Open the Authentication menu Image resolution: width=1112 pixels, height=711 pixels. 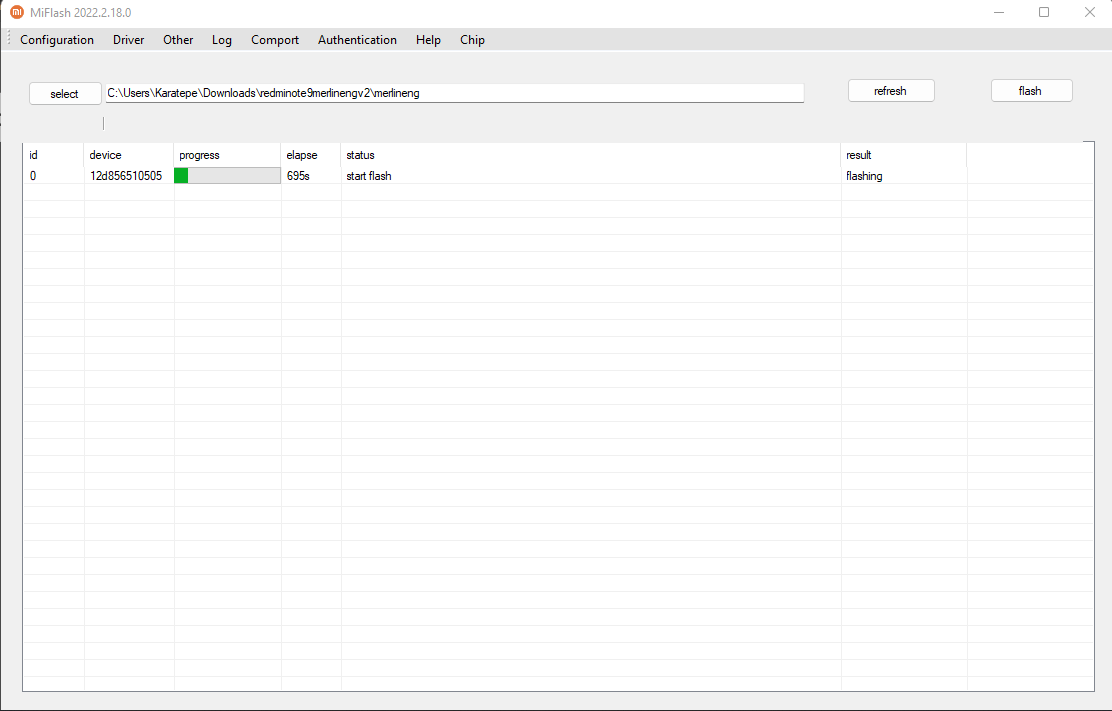[357, 40]
